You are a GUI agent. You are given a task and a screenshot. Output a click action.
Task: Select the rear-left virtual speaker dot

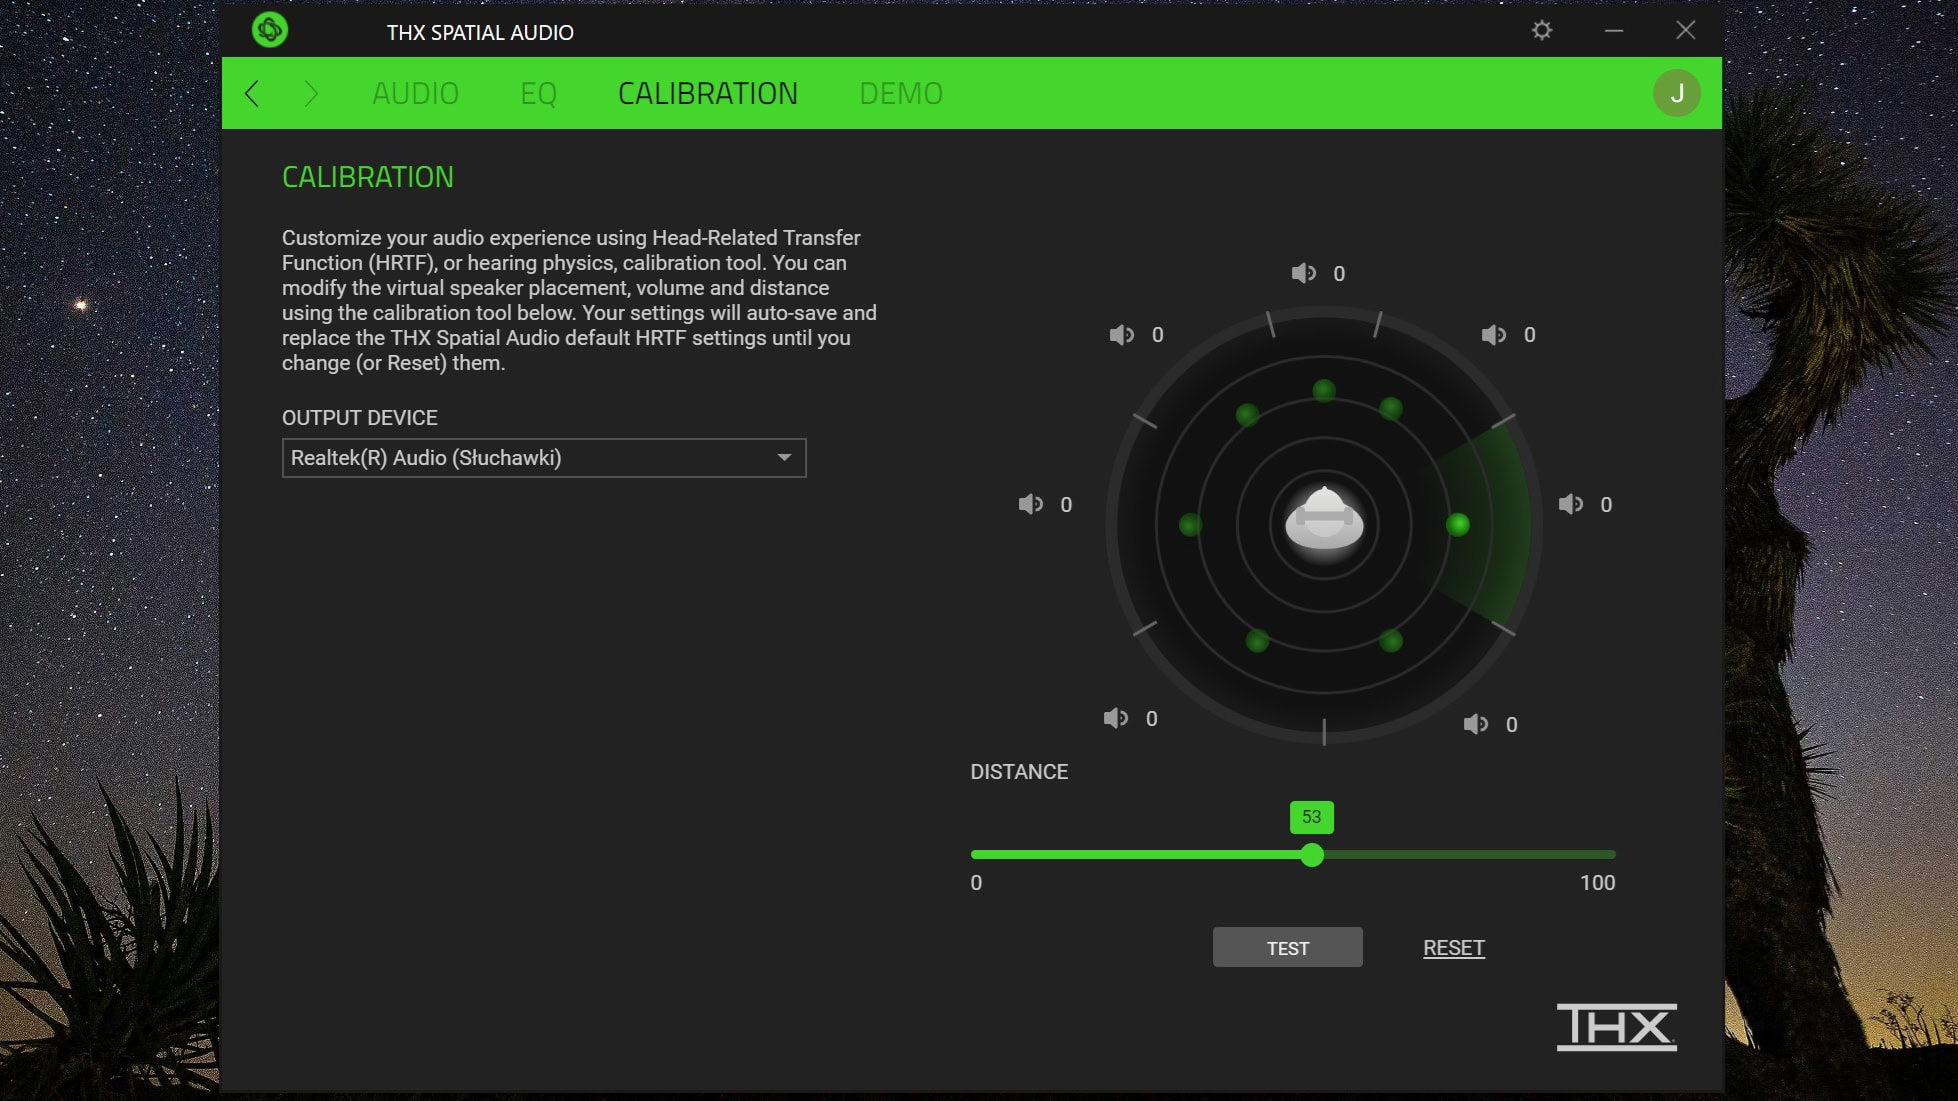tap(1258, 641)
